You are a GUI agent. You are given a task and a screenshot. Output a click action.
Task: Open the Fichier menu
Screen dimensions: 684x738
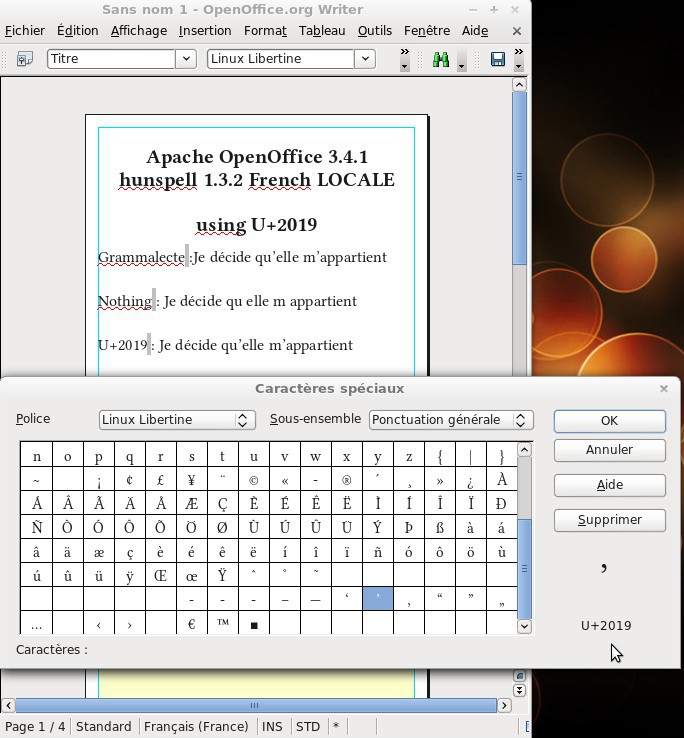click(24, 31)
